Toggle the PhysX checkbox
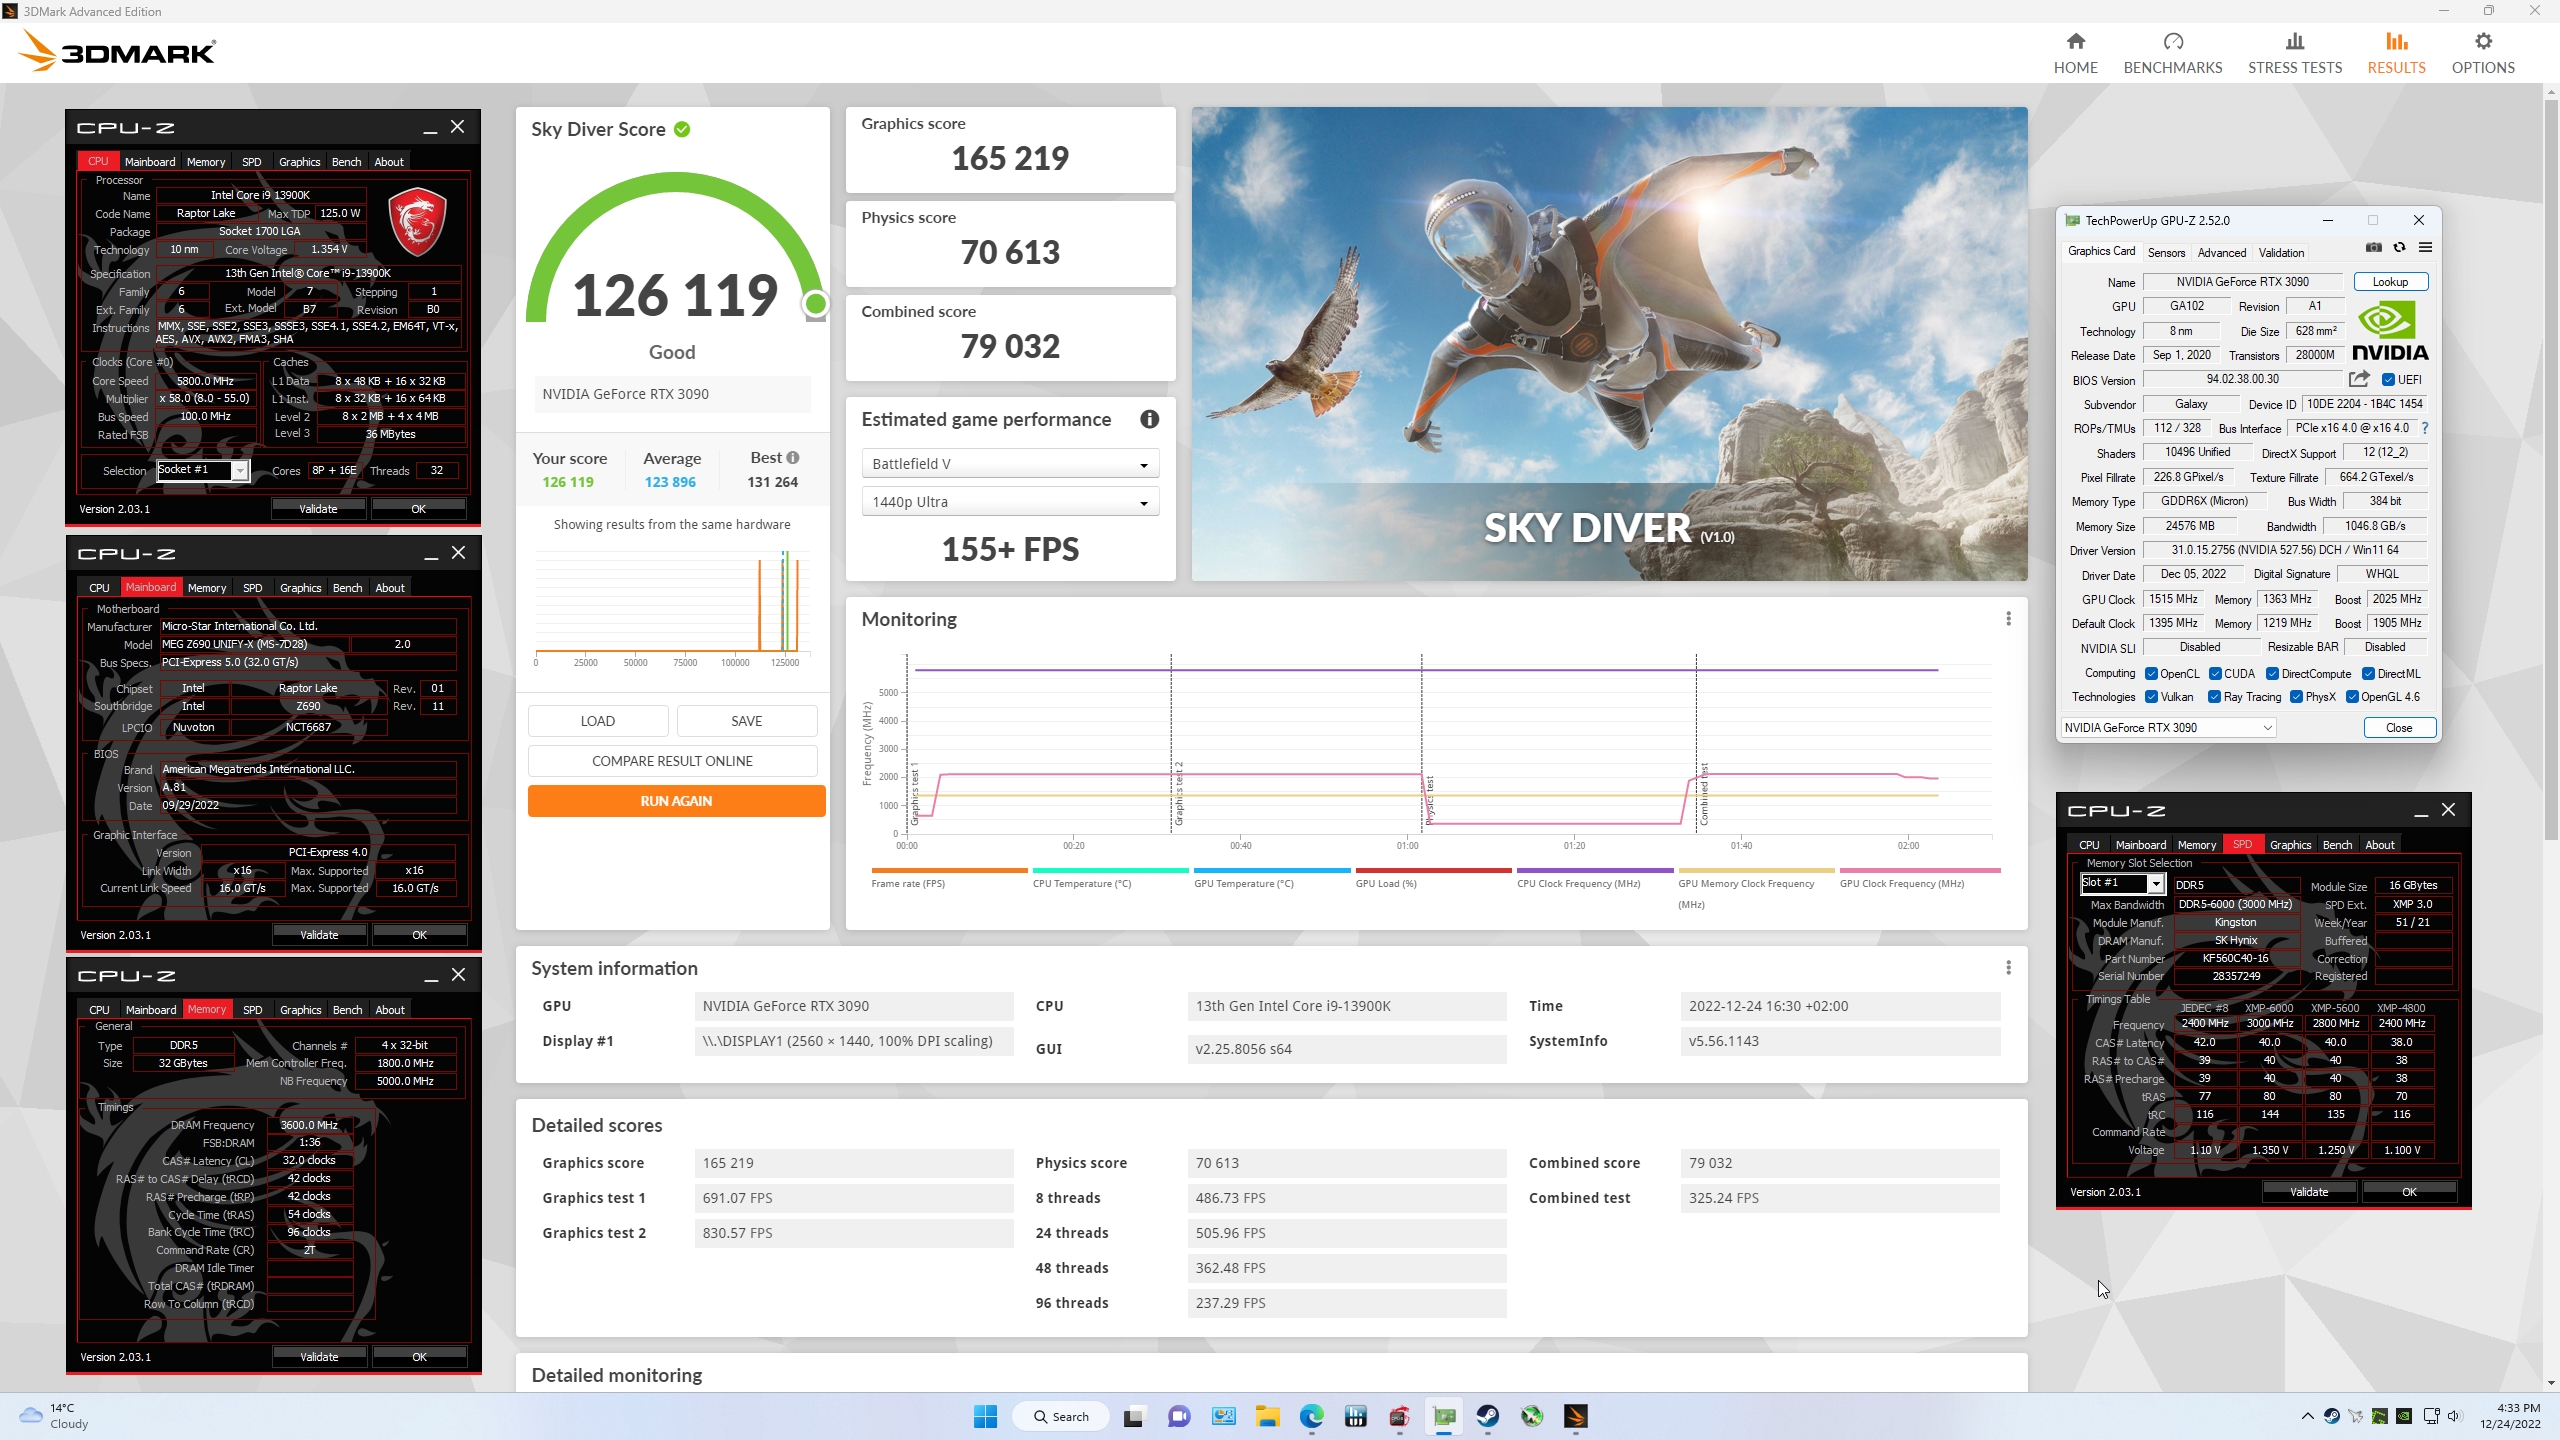The height and width of the screenshot is (1440, 2560). (2296, 697)
